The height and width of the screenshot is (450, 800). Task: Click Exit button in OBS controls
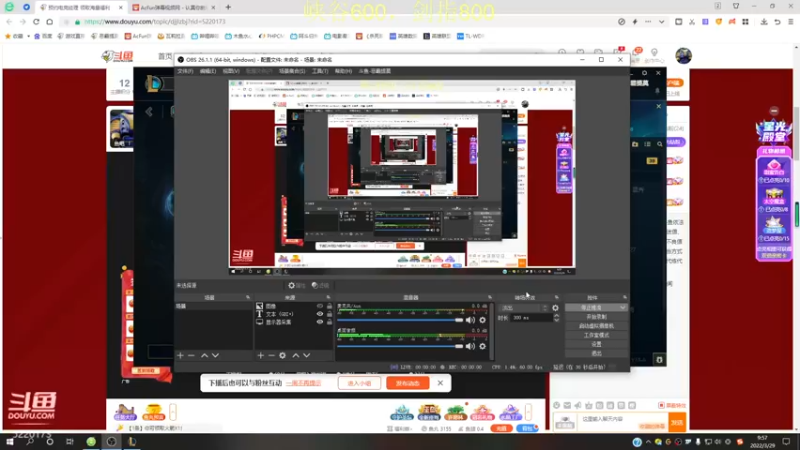(x=596, y=353)
